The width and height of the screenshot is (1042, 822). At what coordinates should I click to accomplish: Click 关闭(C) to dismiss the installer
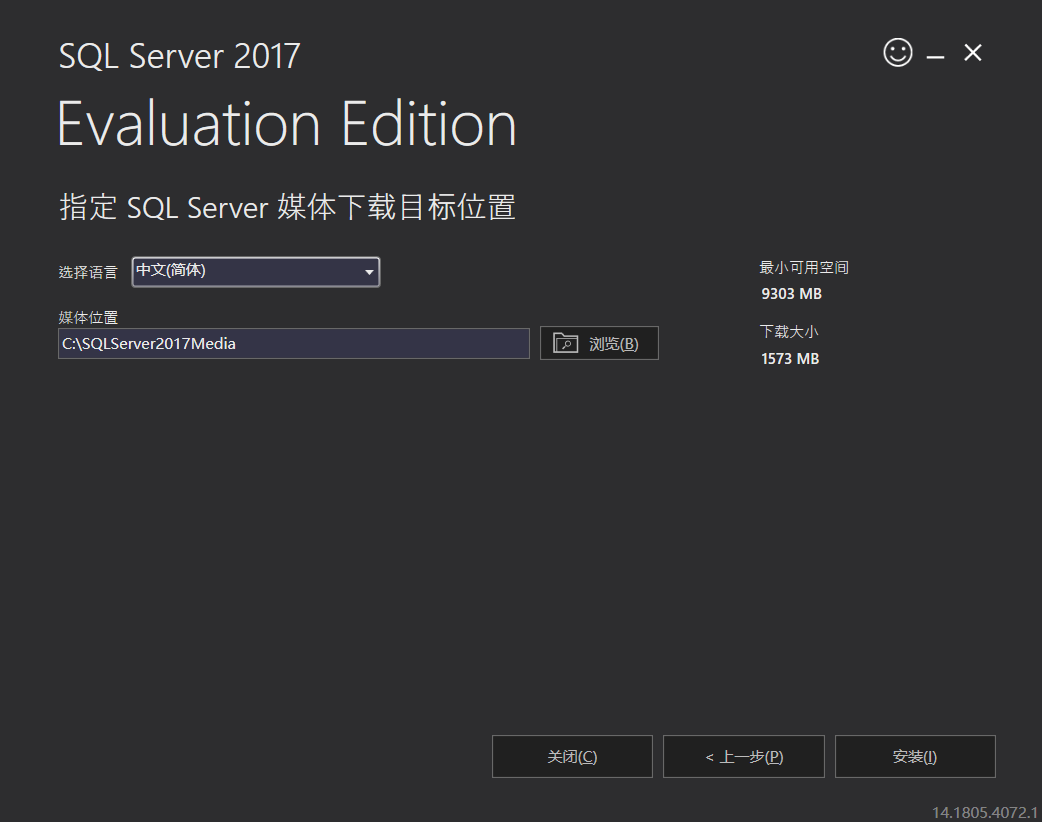pos(571,756)
